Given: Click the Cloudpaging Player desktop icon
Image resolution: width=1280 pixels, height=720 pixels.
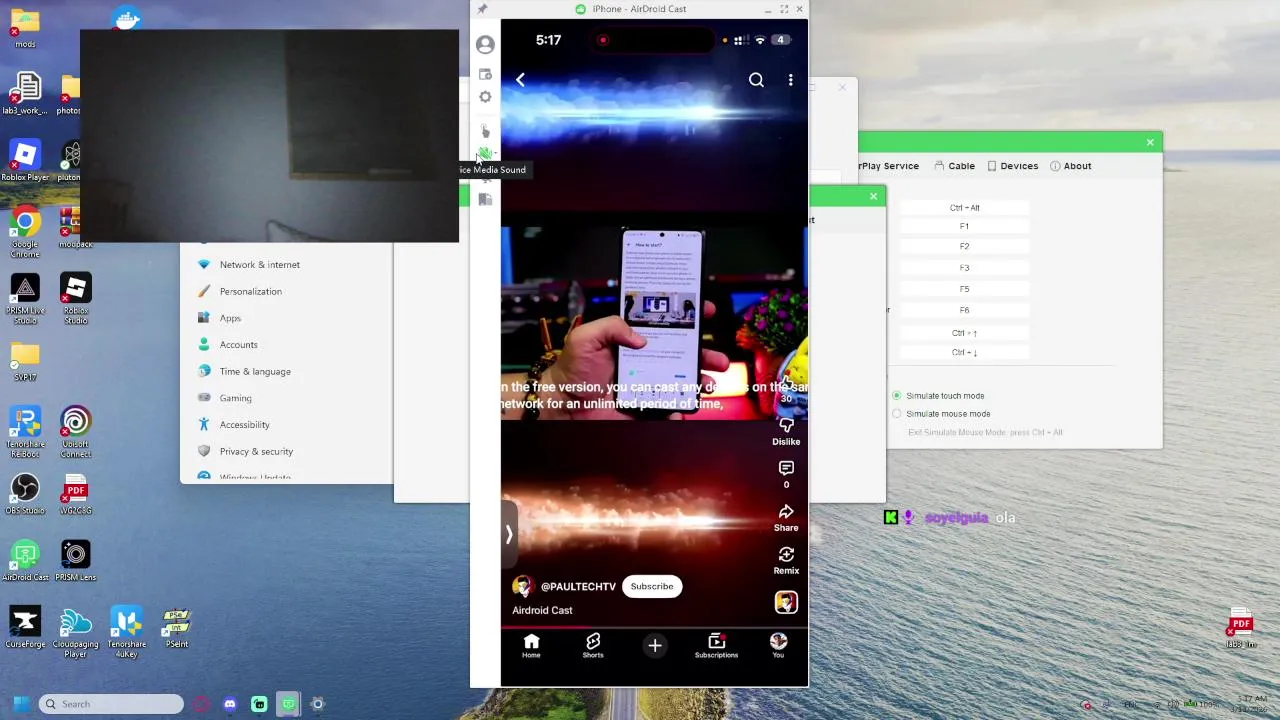Looking at the screenshot, I should coord(75,633).
